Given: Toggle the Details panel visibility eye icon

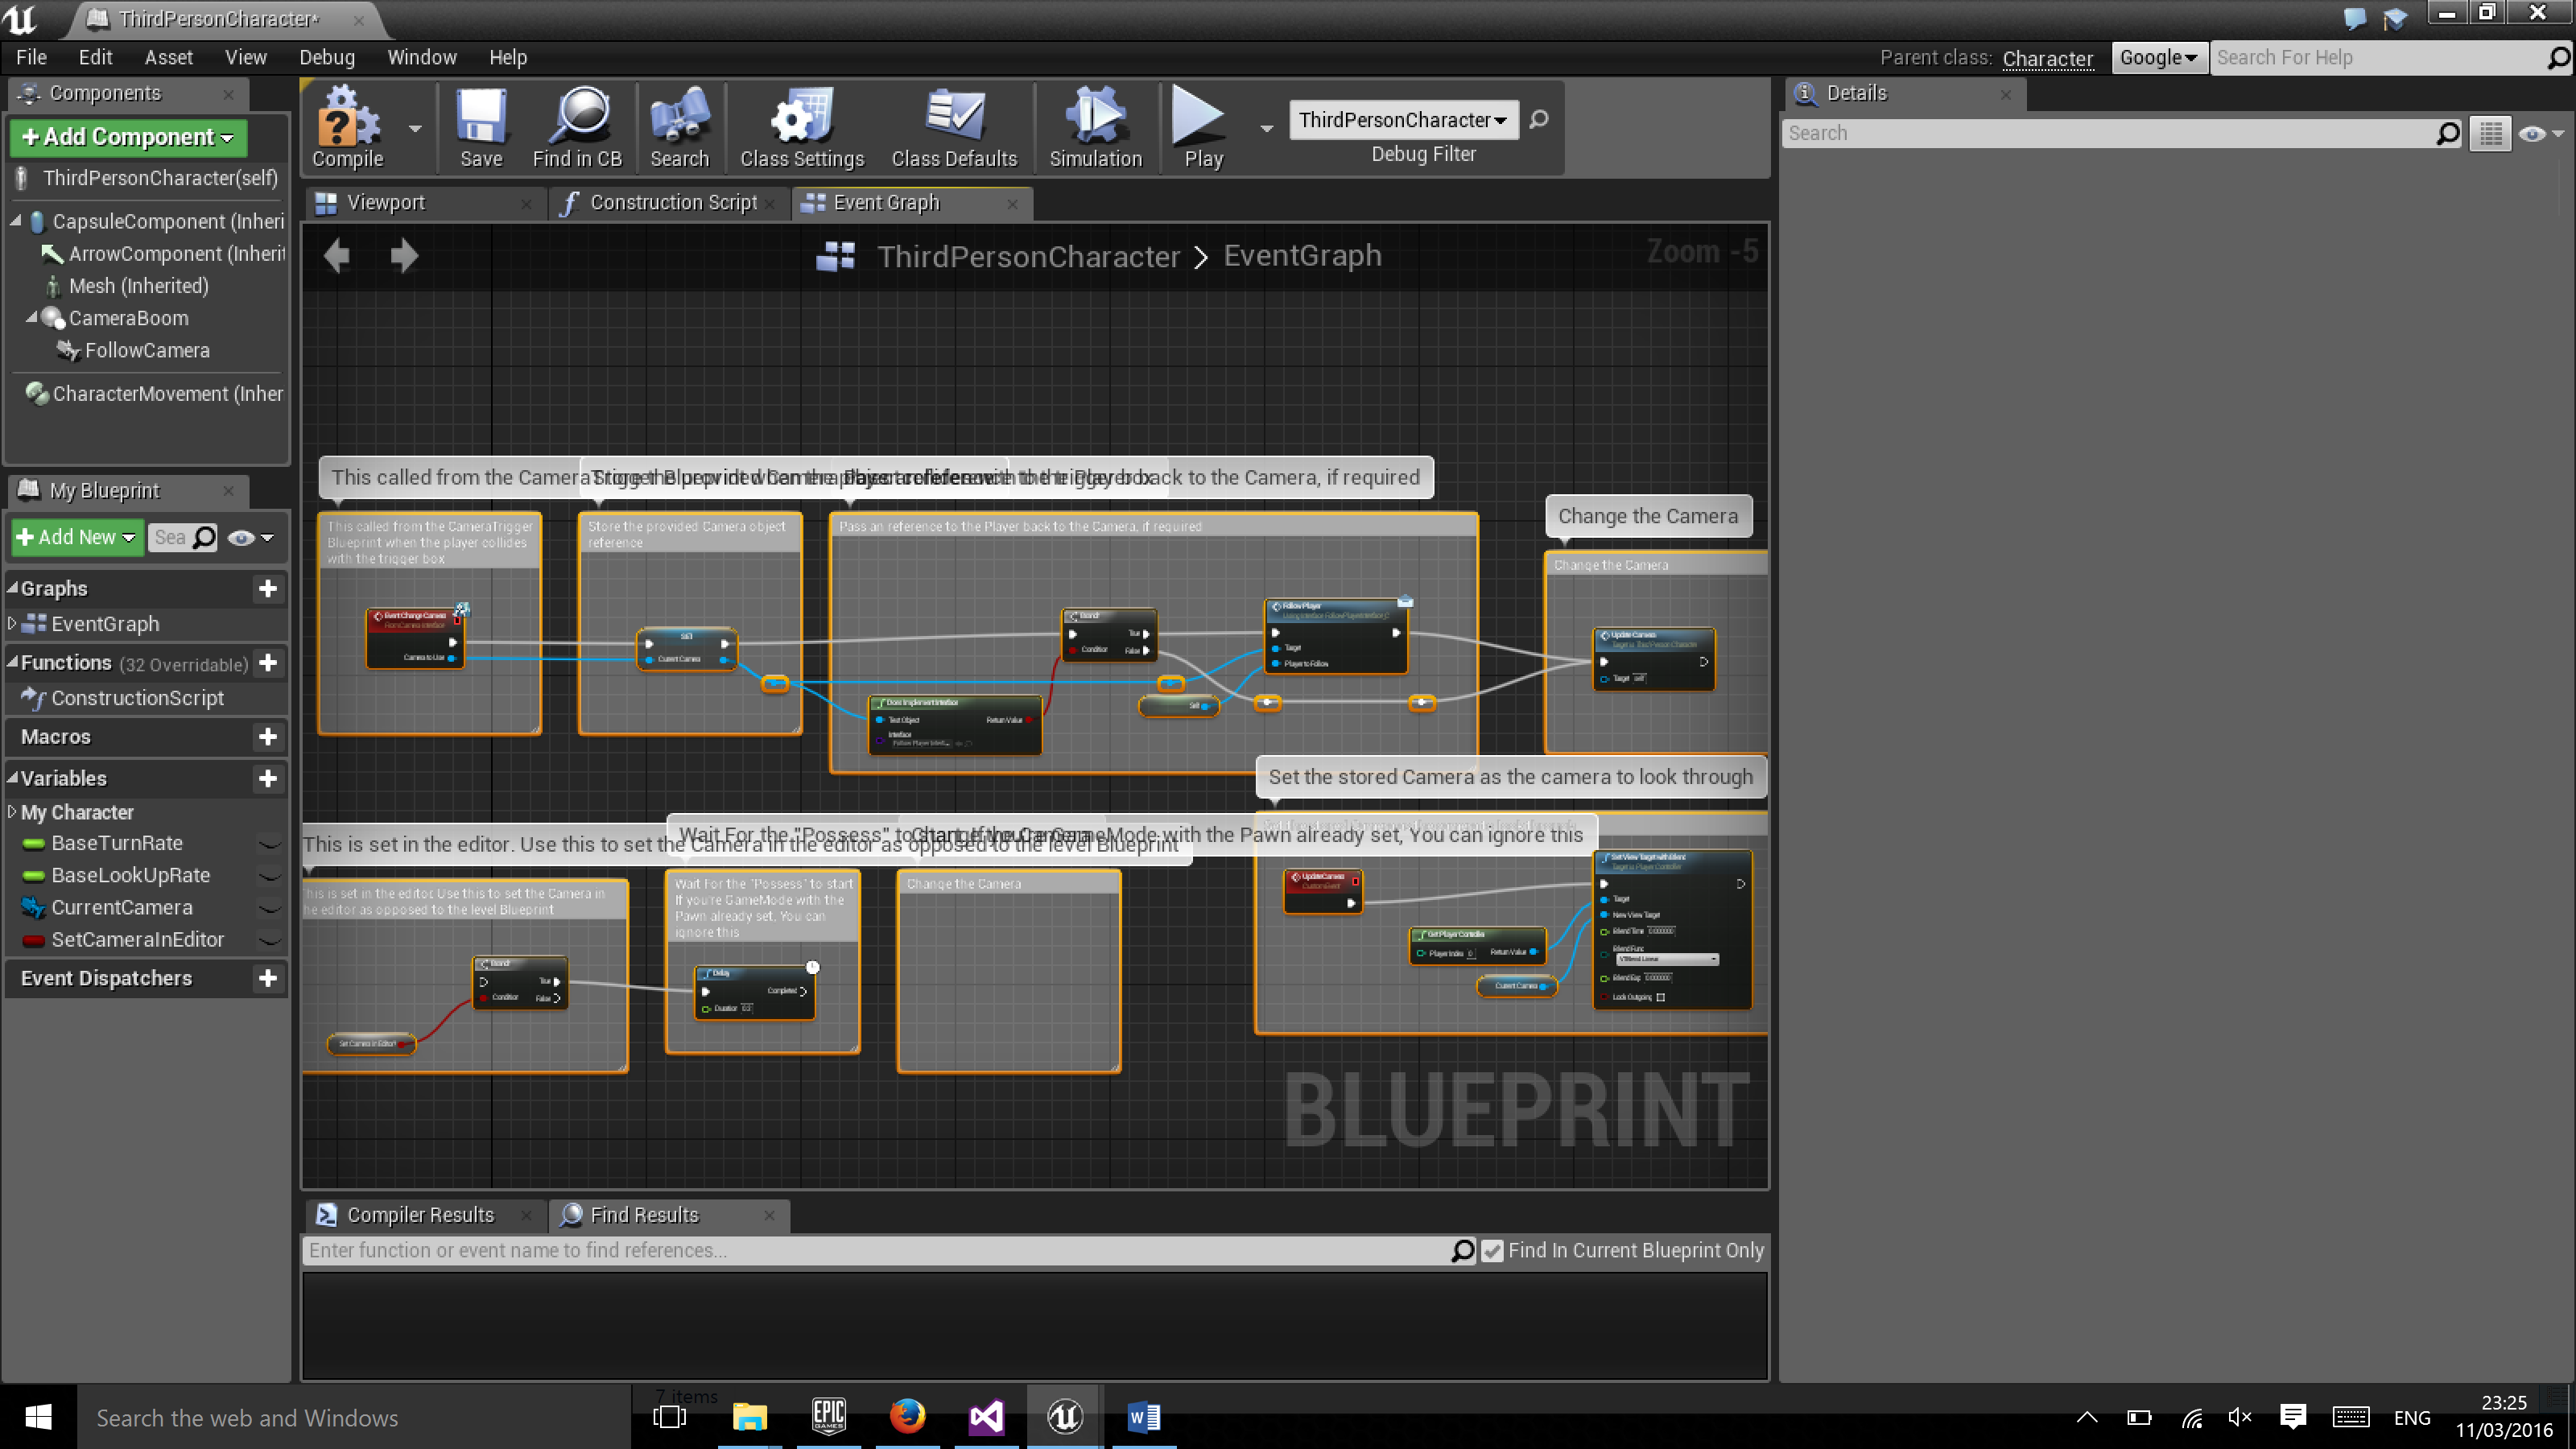Looking at the screenshot, I should pos(2541,134).
